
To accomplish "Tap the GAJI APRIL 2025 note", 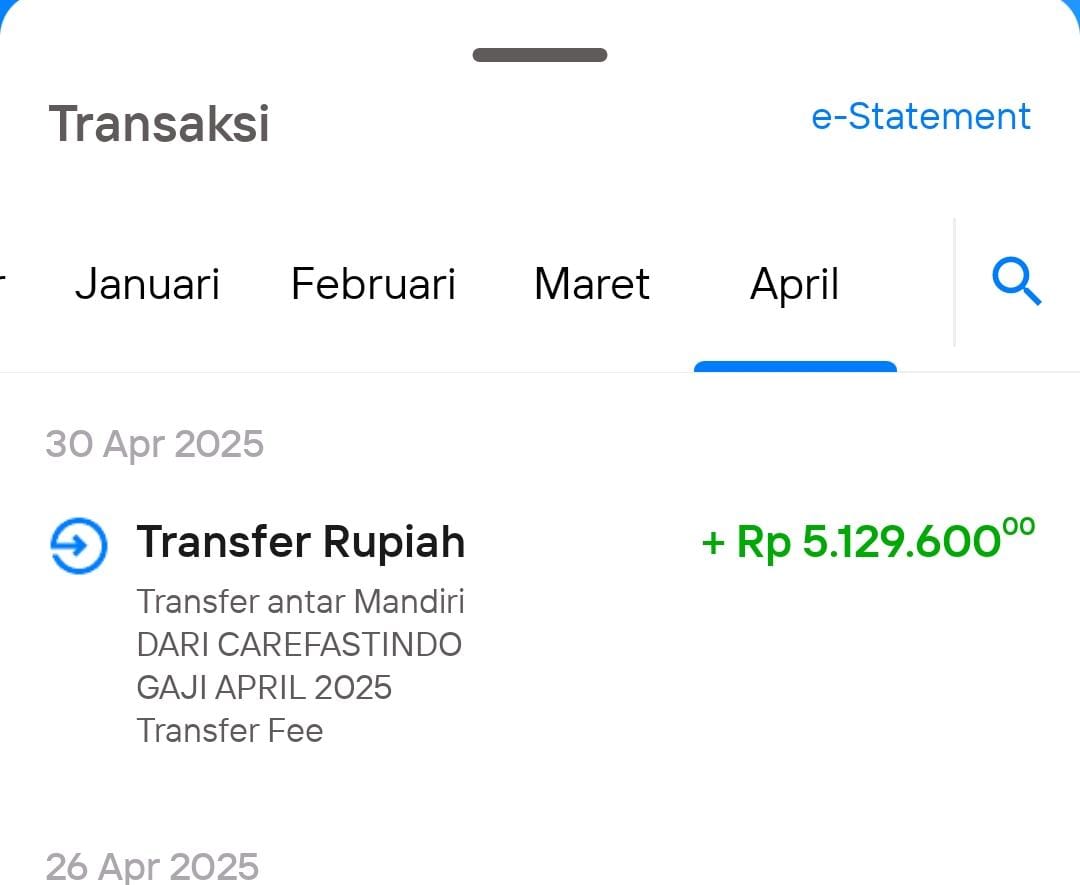I will (264, 687).
